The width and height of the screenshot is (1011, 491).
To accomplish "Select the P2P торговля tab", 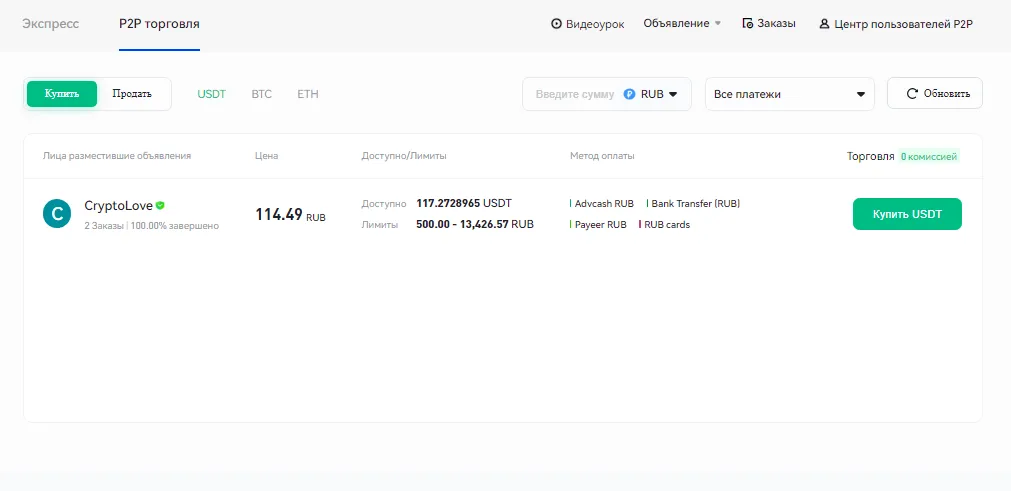I will coord(159,24).
